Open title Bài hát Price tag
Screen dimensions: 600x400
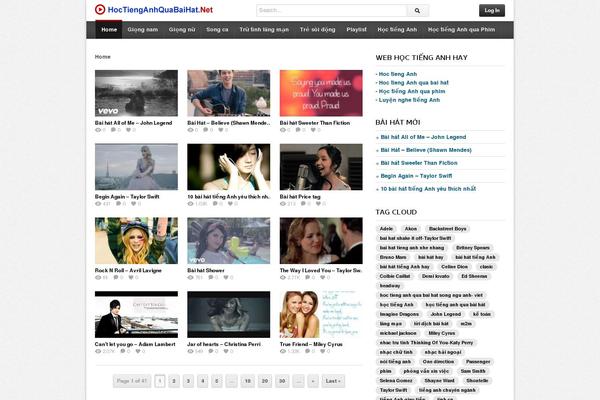pos(300,197)
